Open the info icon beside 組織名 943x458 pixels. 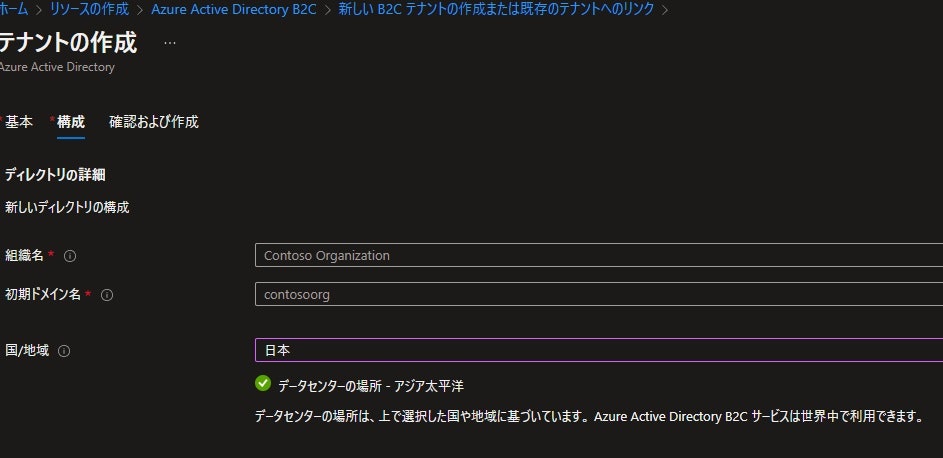70,256
